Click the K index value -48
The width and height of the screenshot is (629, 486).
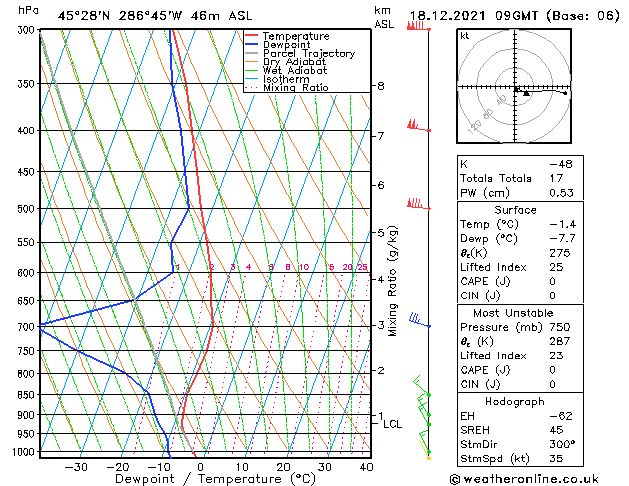click(561, 164)
